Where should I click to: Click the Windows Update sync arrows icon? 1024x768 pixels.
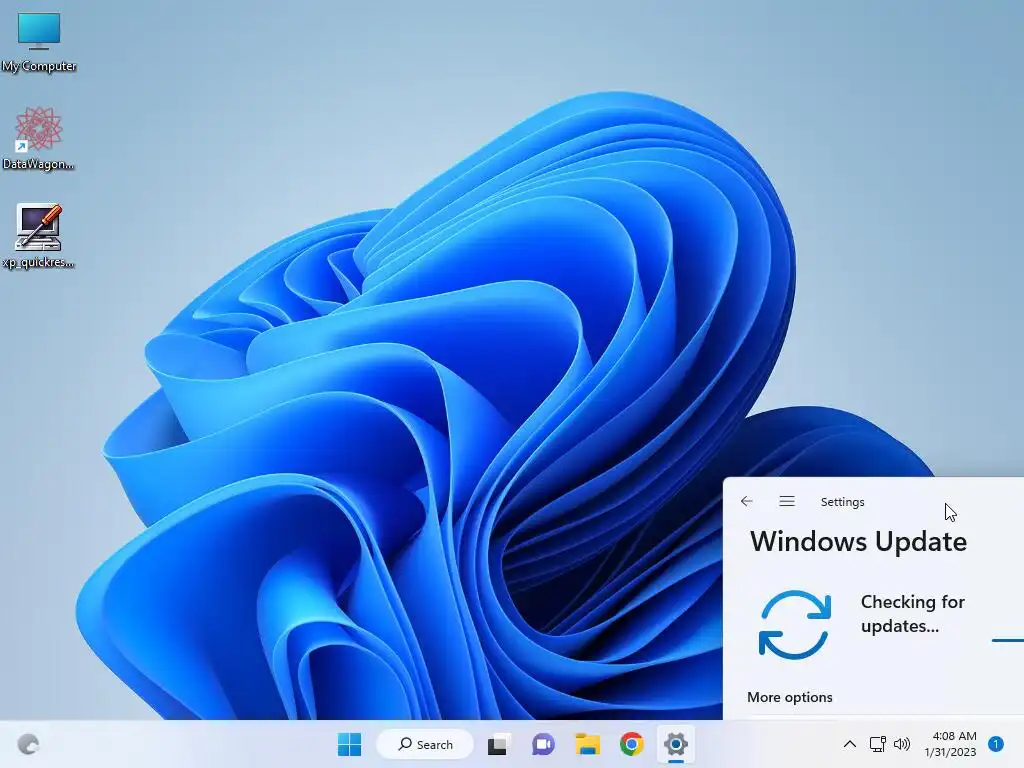click(x=795, y=624)
